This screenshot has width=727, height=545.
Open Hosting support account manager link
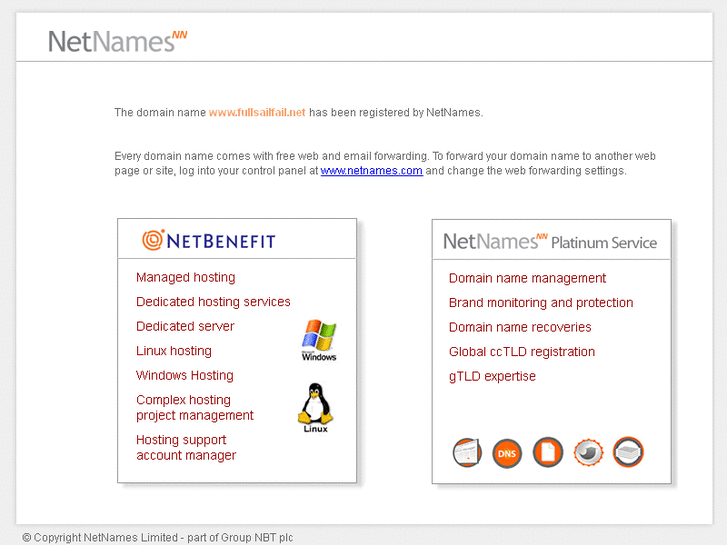(186, 448)
